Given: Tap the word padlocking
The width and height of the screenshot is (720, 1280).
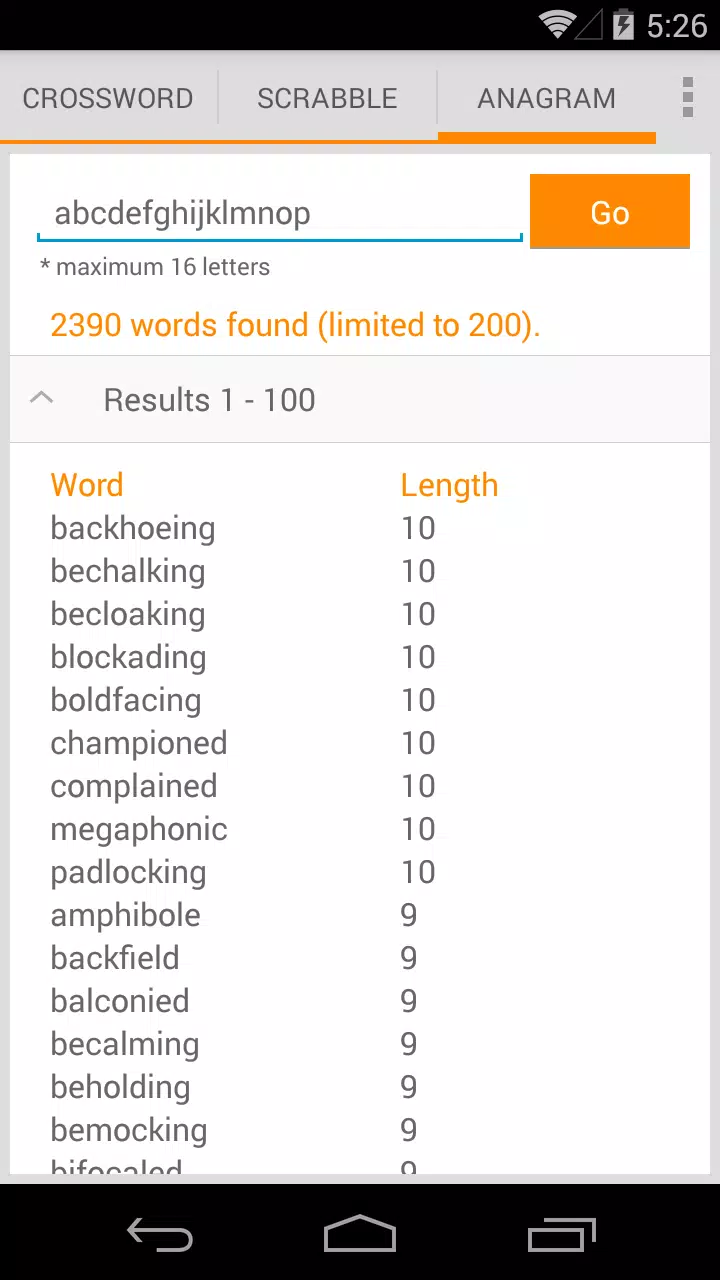Looking at the screenshot, I should pyautogui.click(x=128, y=872).
